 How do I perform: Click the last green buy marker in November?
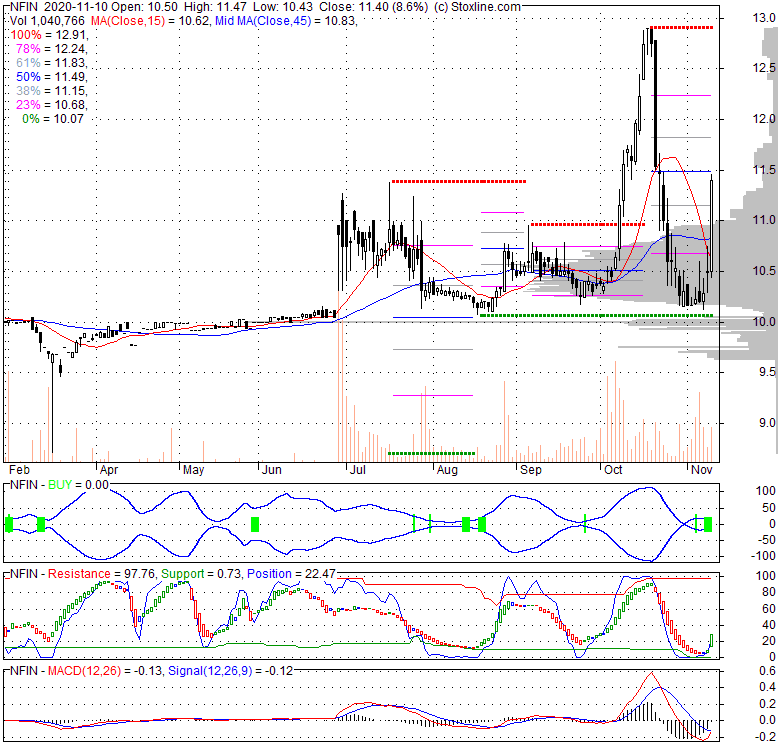[708, 524]
